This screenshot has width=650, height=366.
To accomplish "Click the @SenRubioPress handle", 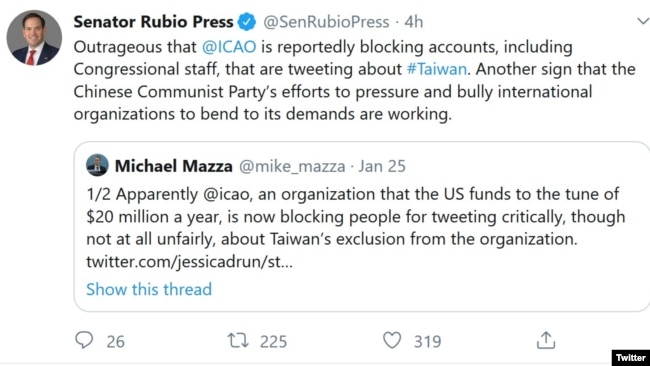I will pos(326,22).
